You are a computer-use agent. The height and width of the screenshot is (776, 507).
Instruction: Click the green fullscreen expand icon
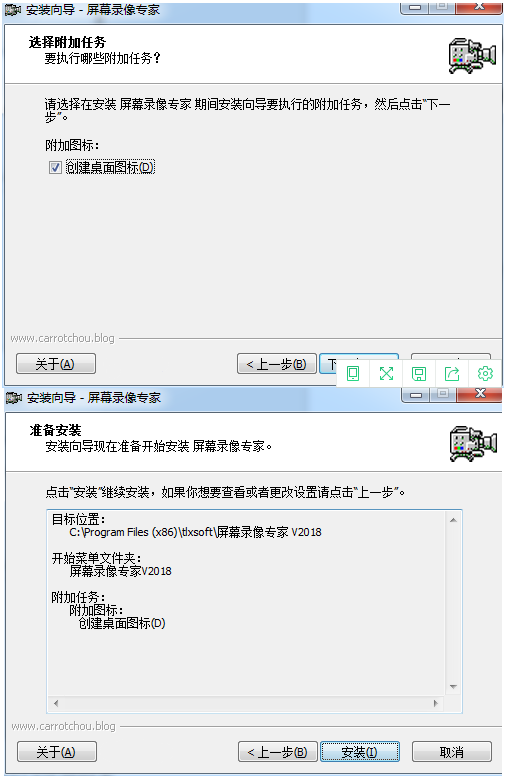[x=386, y=373]
